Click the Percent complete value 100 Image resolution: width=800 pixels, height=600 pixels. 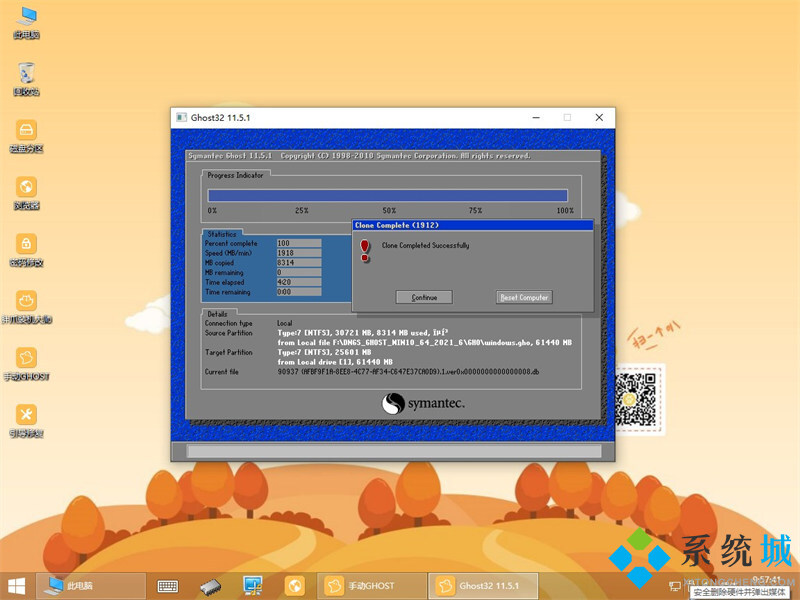click(299, 243)
